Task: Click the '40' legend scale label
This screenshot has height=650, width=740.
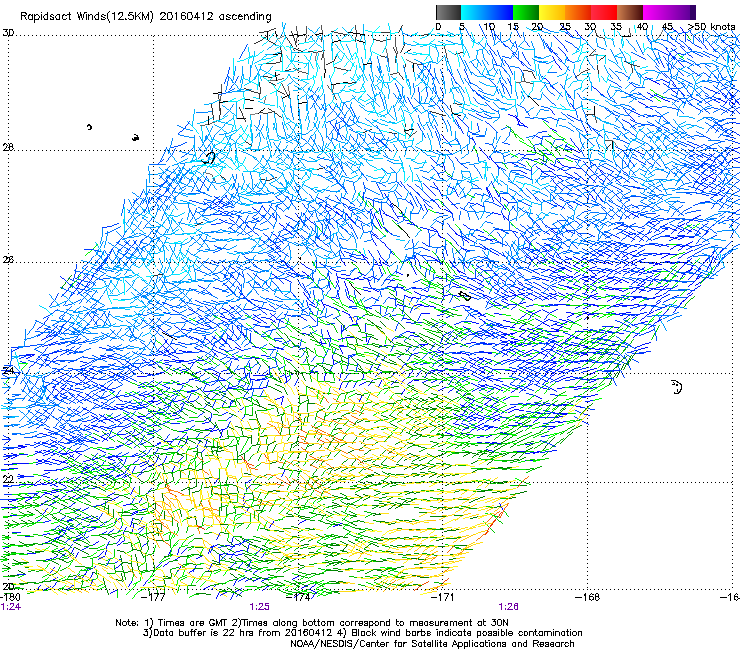Action: click(642, 26)
